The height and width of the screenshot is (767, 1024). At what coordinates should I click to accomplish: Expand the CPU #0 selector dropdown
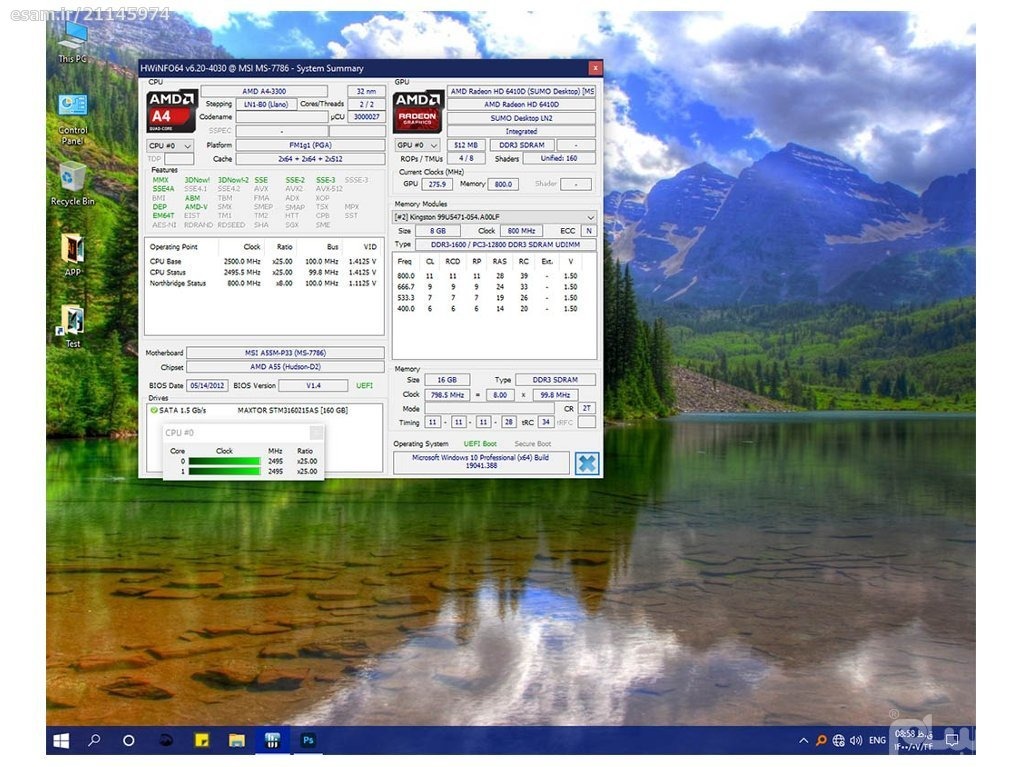[170, 145]
